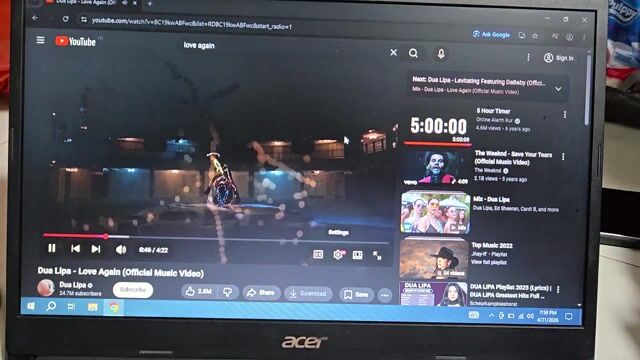Open a new Chrome tab
Viewport: 640px width, 360px height.
click(x=150, y=3)
